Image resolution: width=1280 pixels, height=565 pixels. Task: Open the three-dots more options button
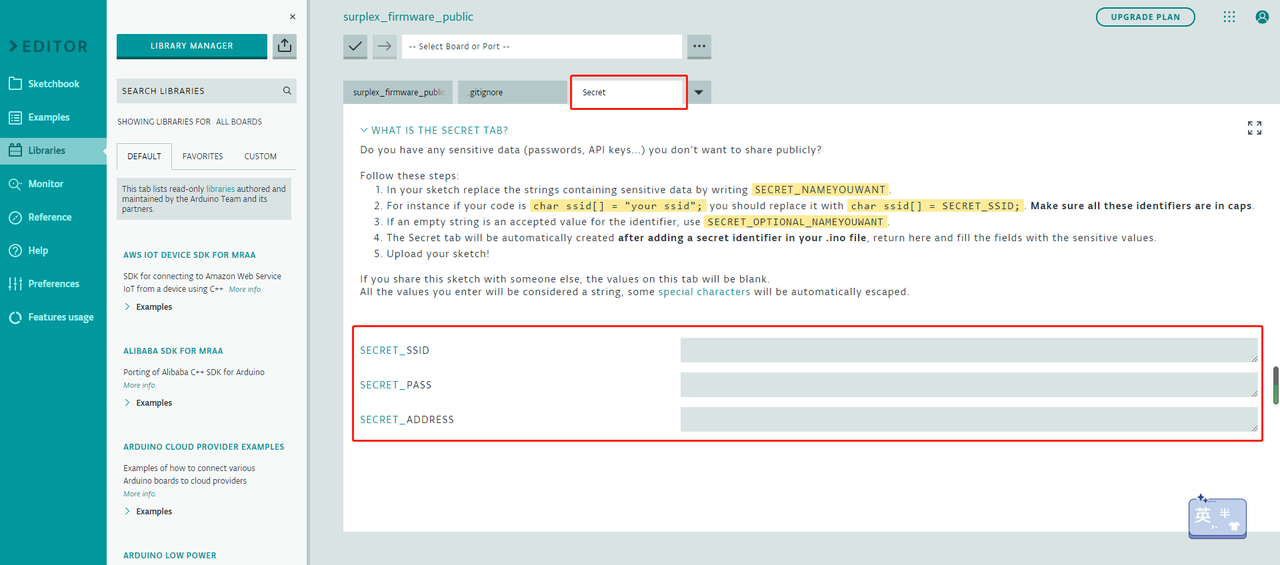click(x=699, y=46)
